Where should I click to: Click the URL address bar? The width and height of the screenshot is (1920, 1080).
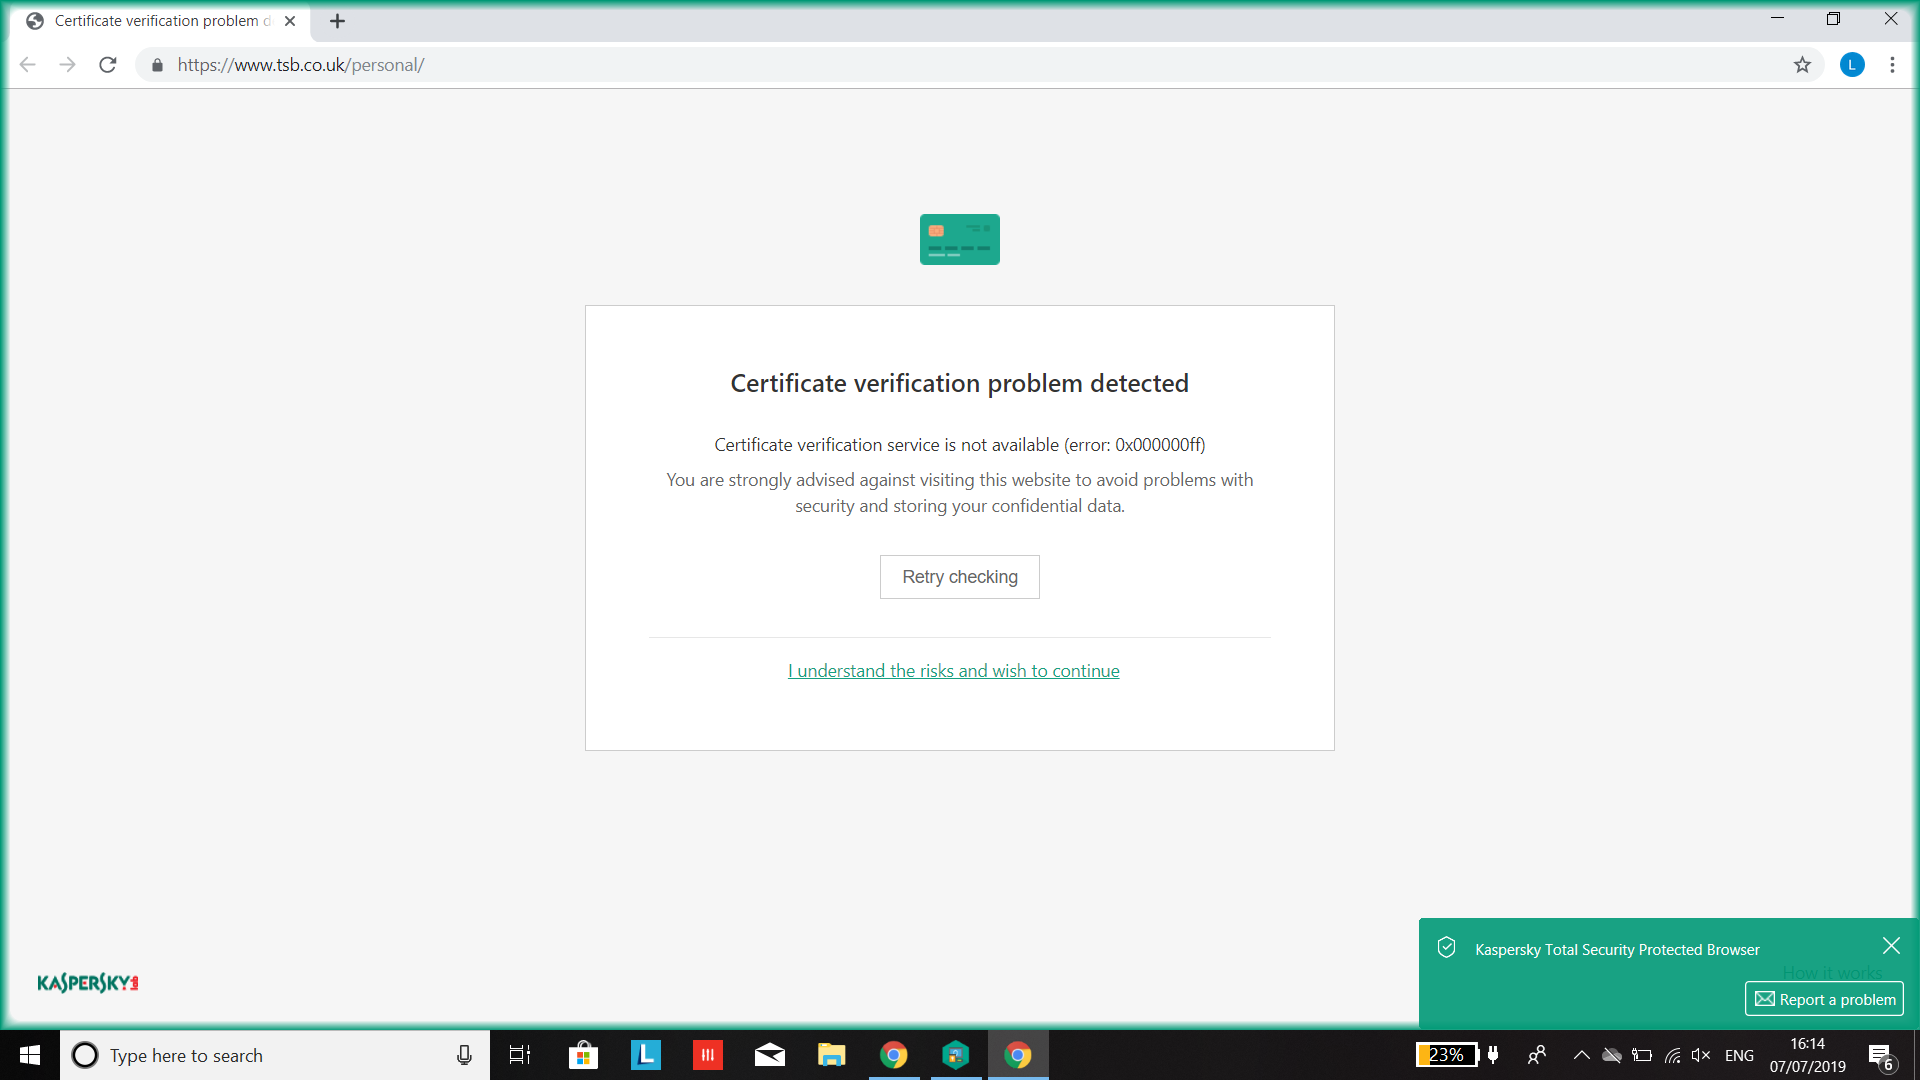(x=900, y=65)
